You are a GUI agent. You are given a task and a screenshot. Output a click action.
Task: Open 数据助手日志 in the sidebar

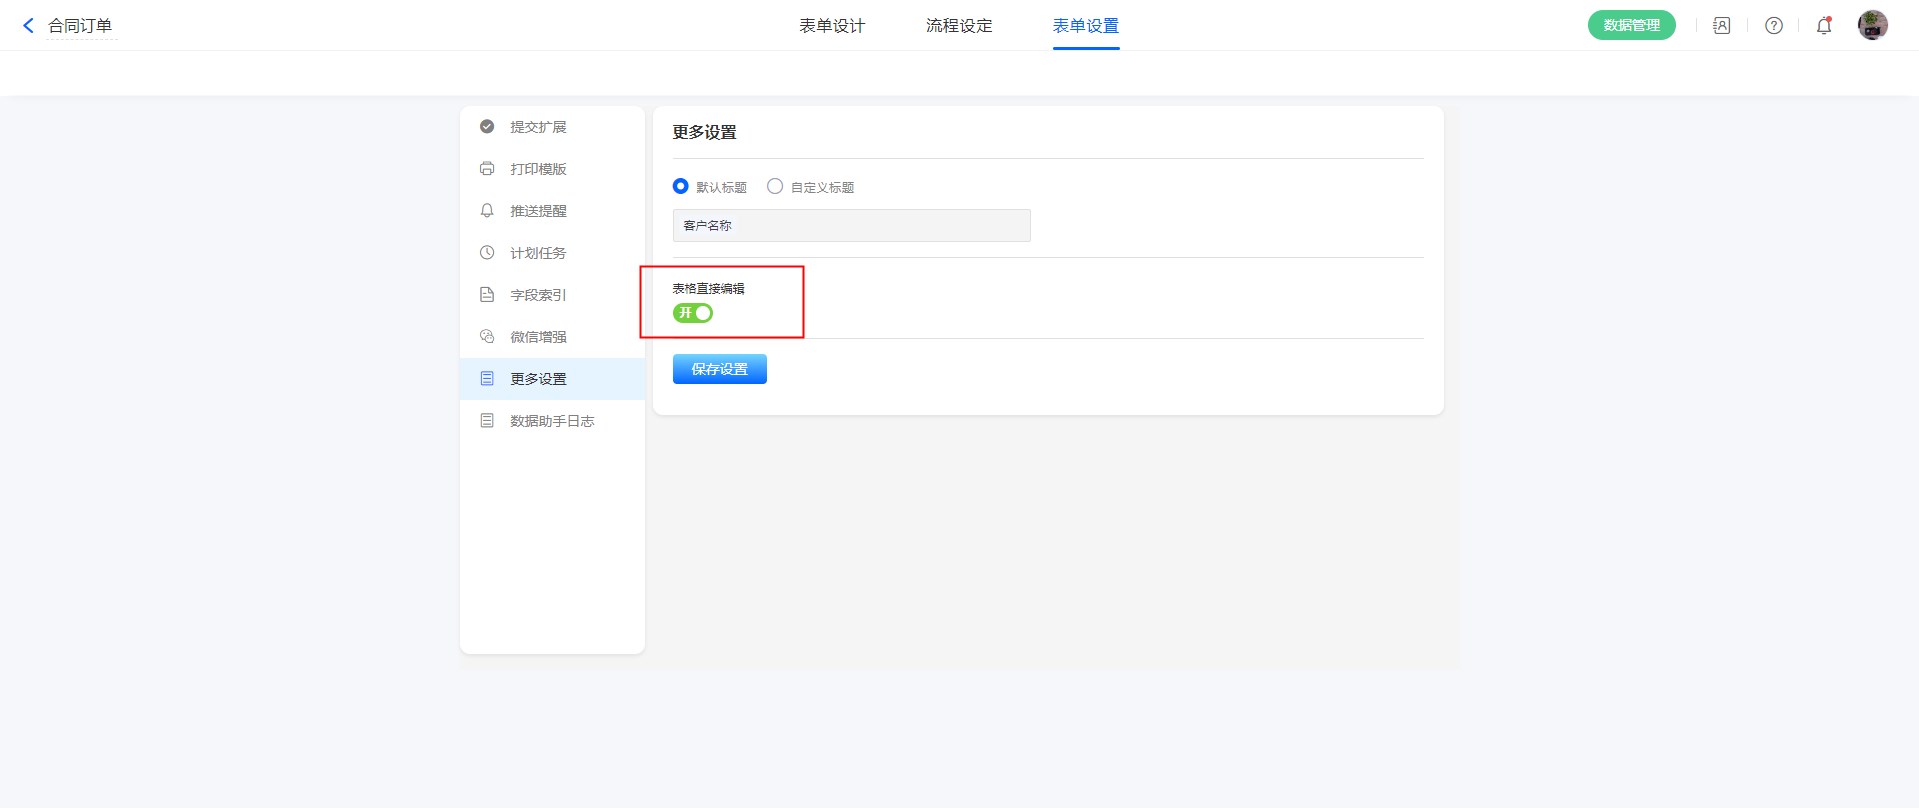pyautogui.click(x=552, y=421)
